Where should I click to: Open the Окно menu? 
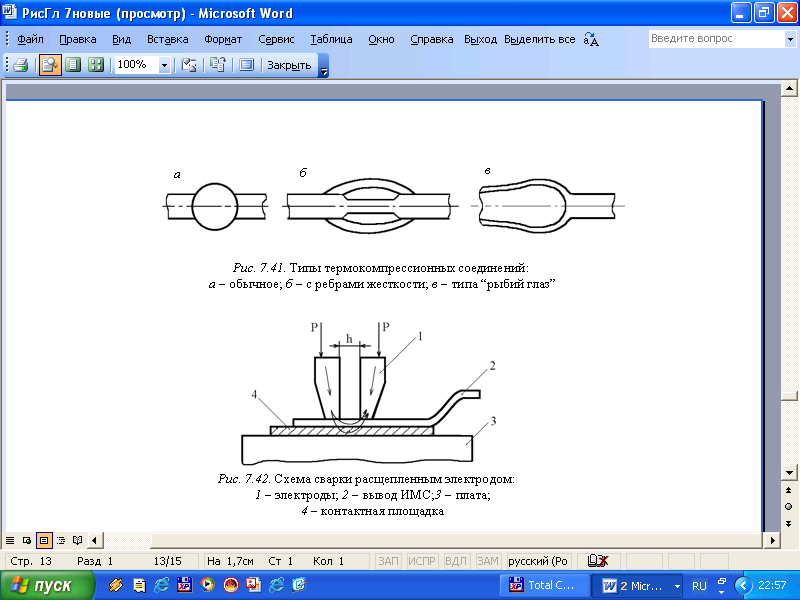point(381,39)
